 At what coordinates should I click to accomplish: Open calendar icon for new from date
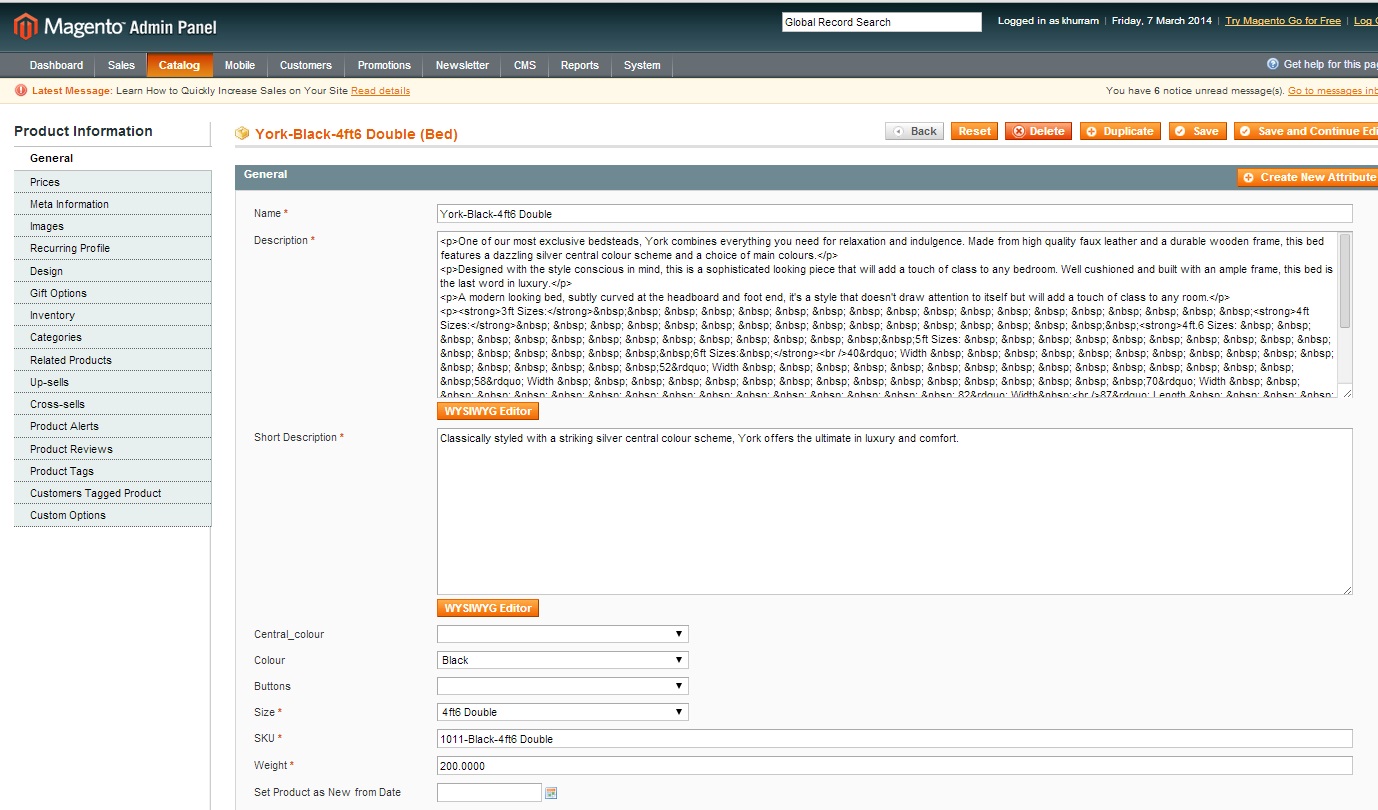pyautogui.click(x=551, y=793)
